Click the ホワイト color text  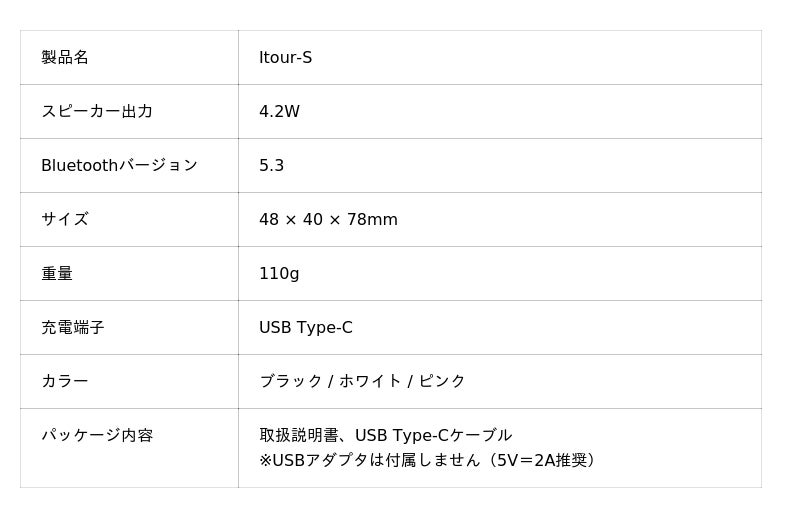click(369, 382)
